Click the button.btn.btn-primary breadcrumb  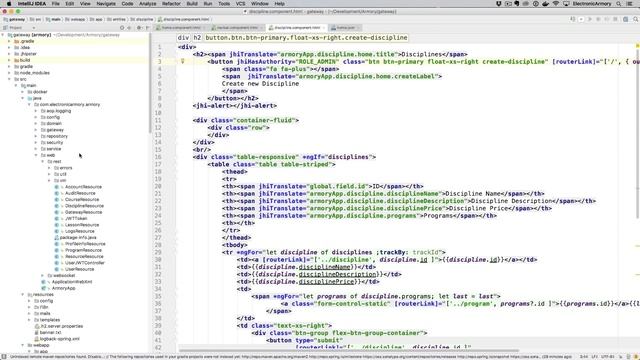click(x=306, y=38)
